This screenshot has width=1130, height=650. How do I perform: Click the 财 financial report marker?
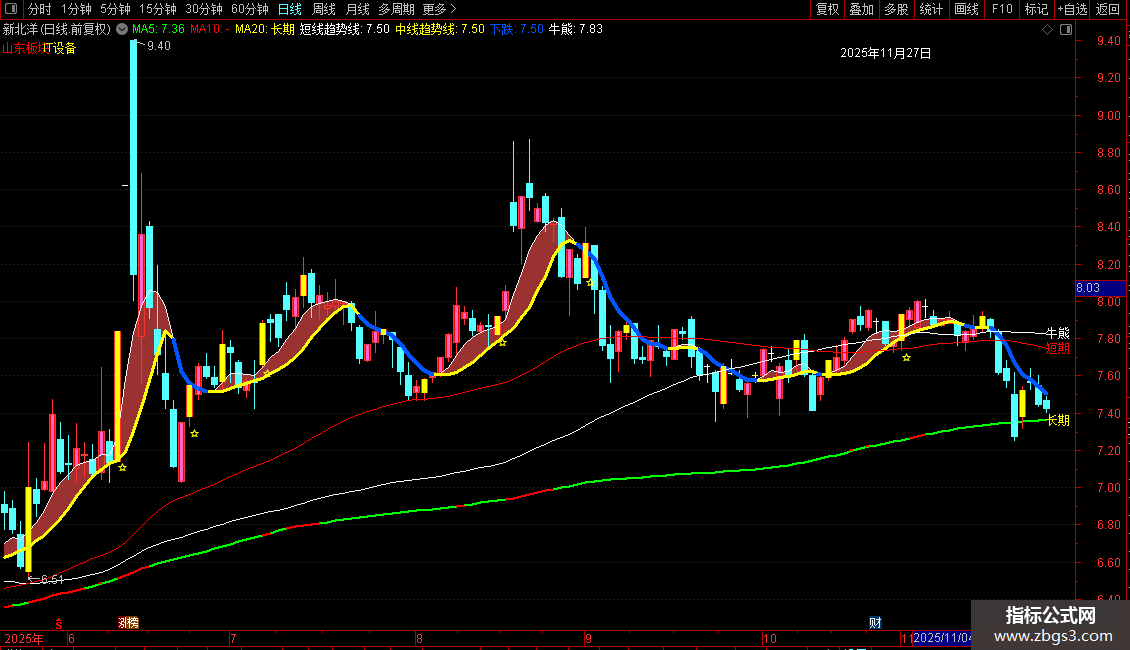[875, 623]
